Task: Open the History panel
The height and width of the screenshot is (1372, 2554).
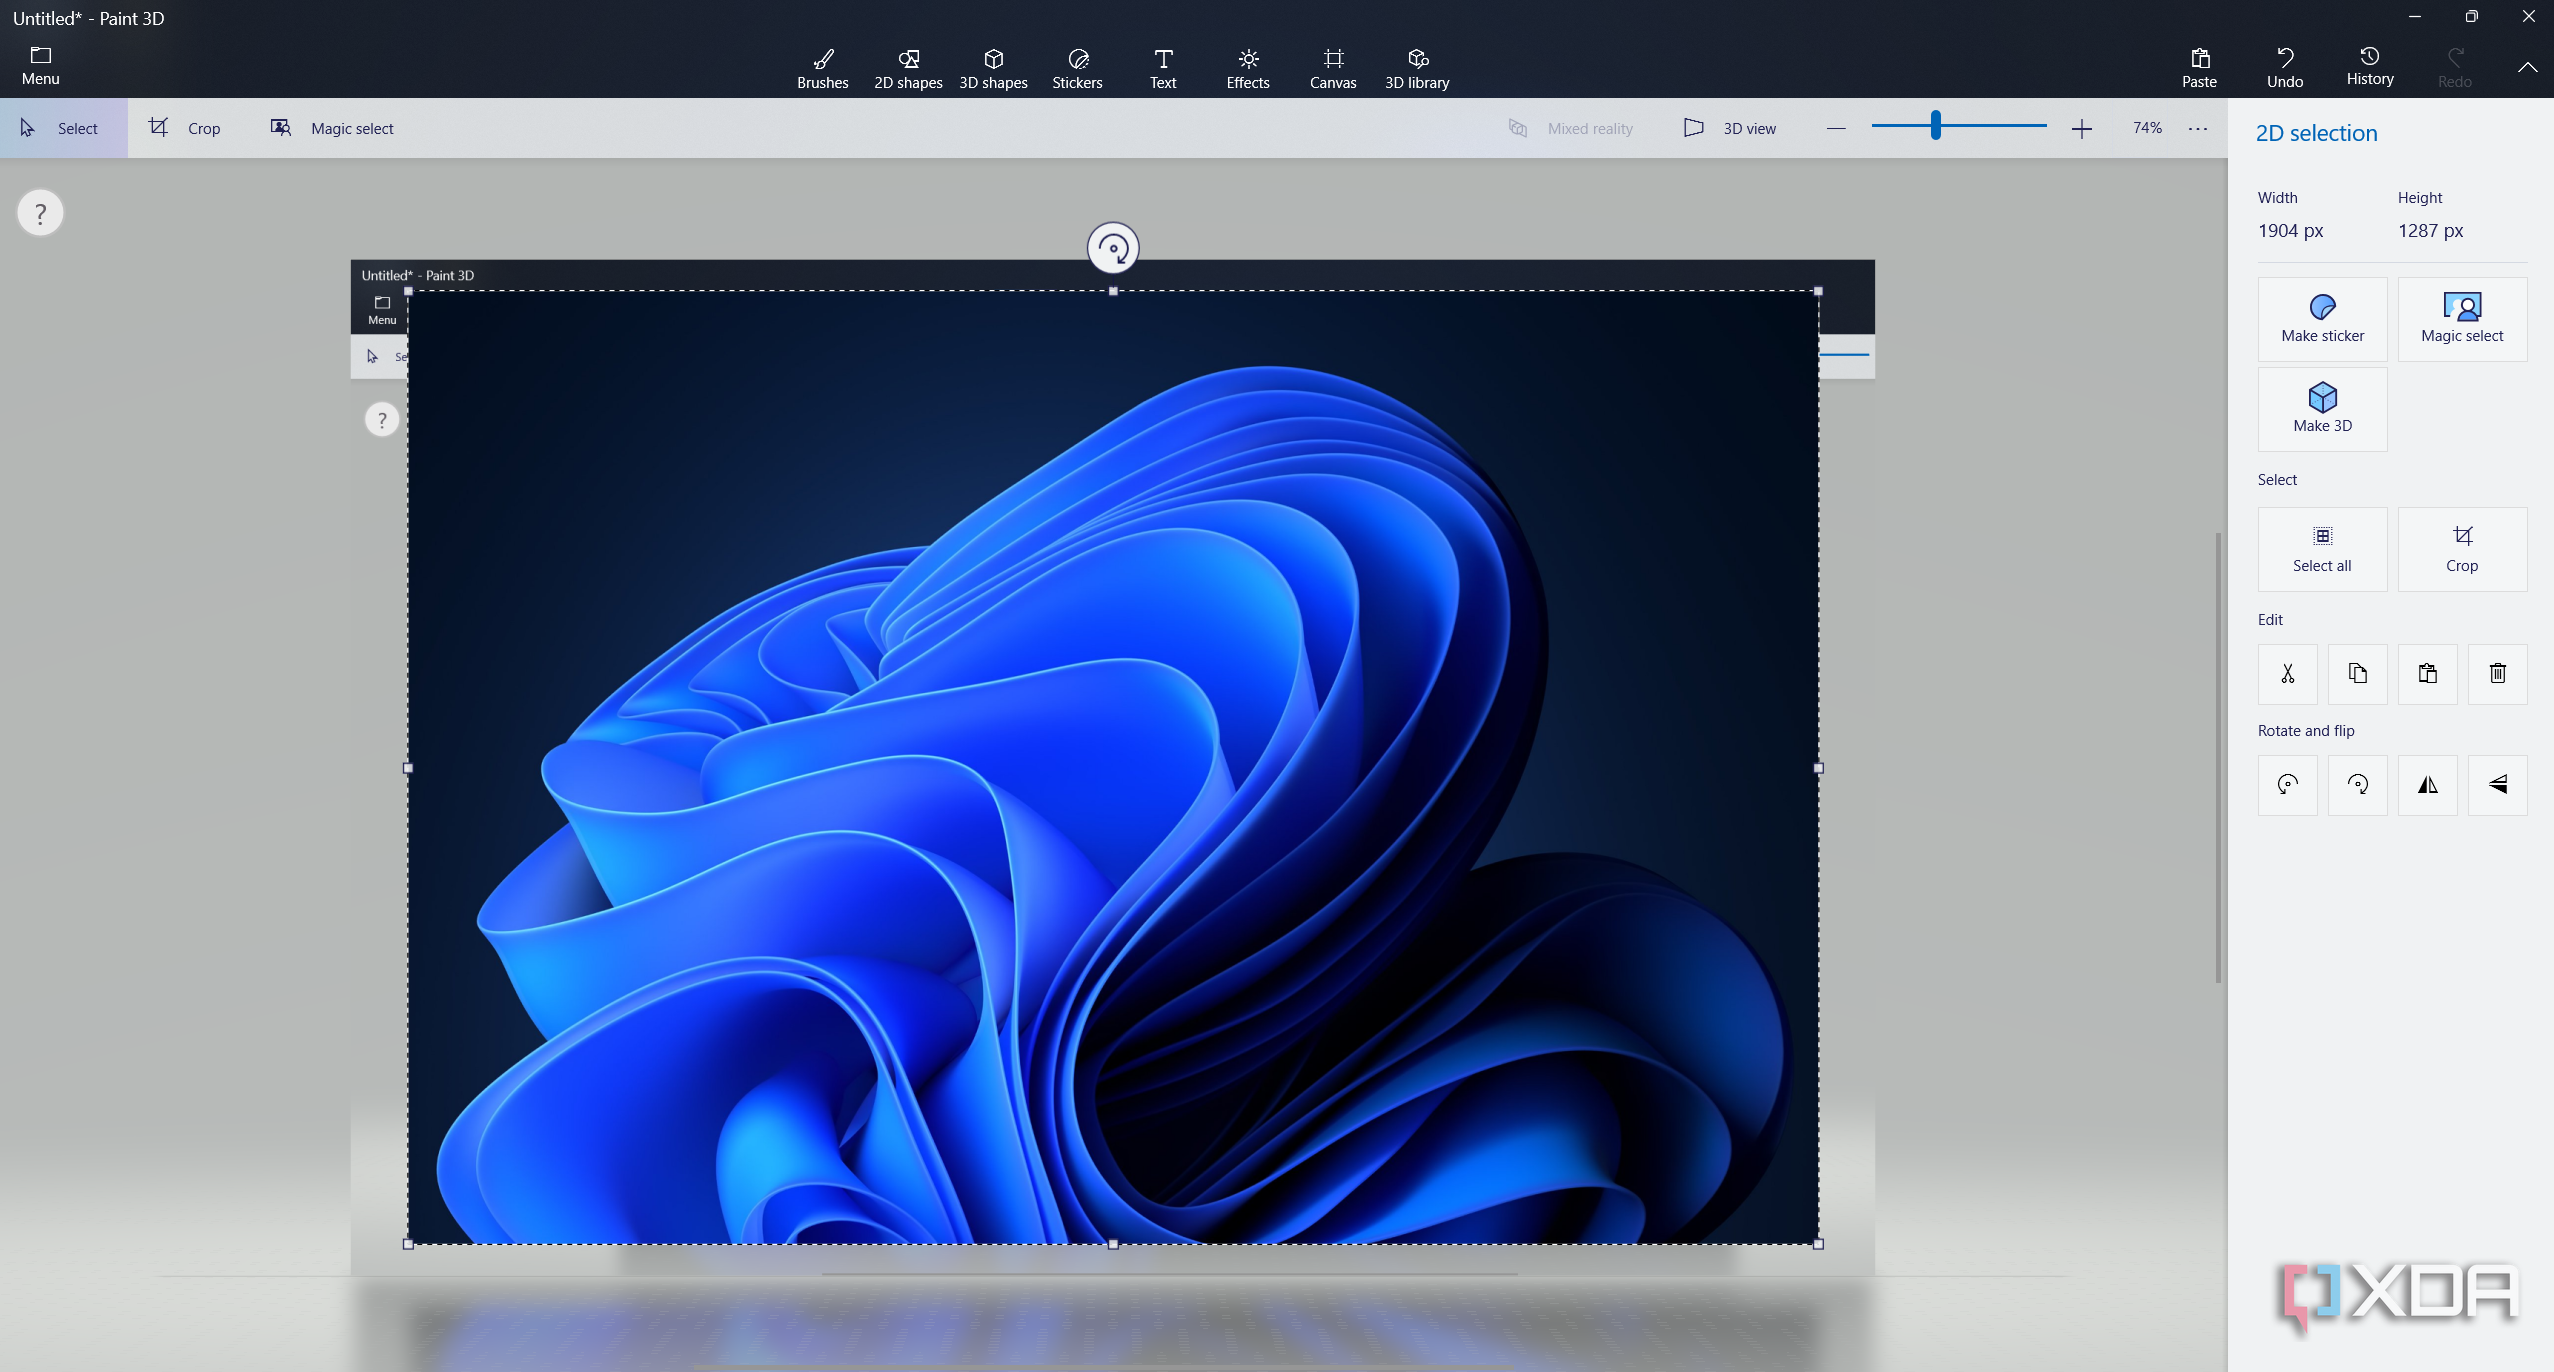Action: point(2370,66)
